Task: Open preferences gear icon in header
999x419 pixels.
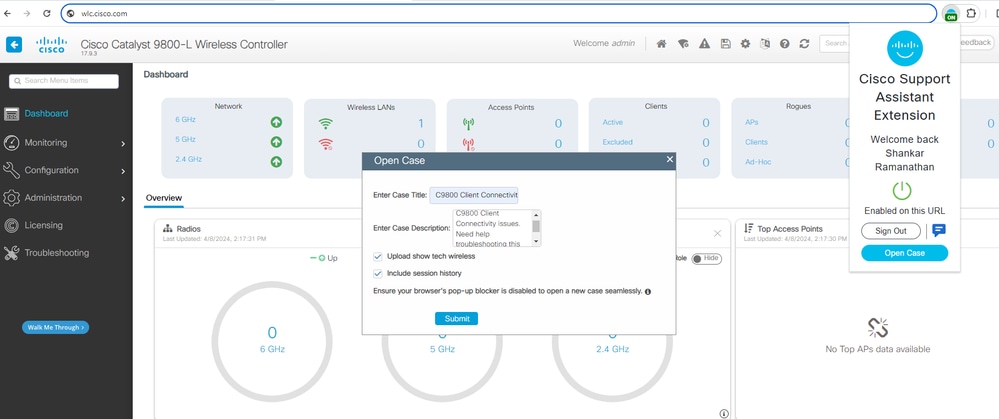Action: click(x=745, y=44)
